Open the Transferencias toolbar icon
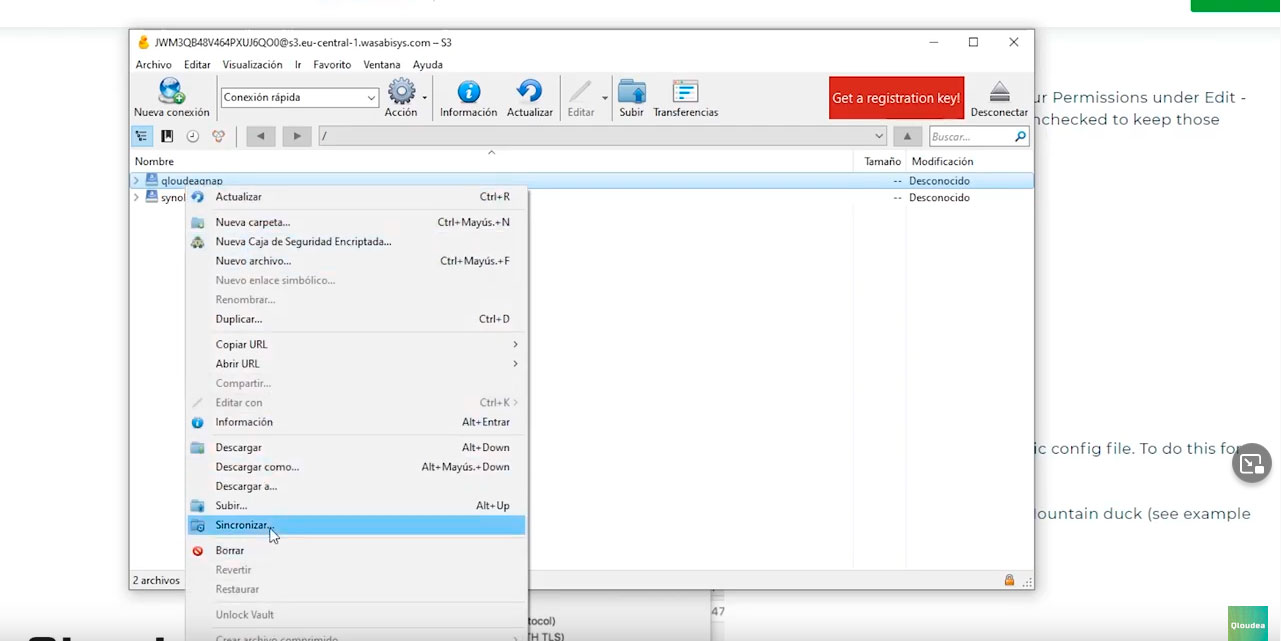Image resolution: width=1281 pixels, height=641 pixels. [685, 91]
